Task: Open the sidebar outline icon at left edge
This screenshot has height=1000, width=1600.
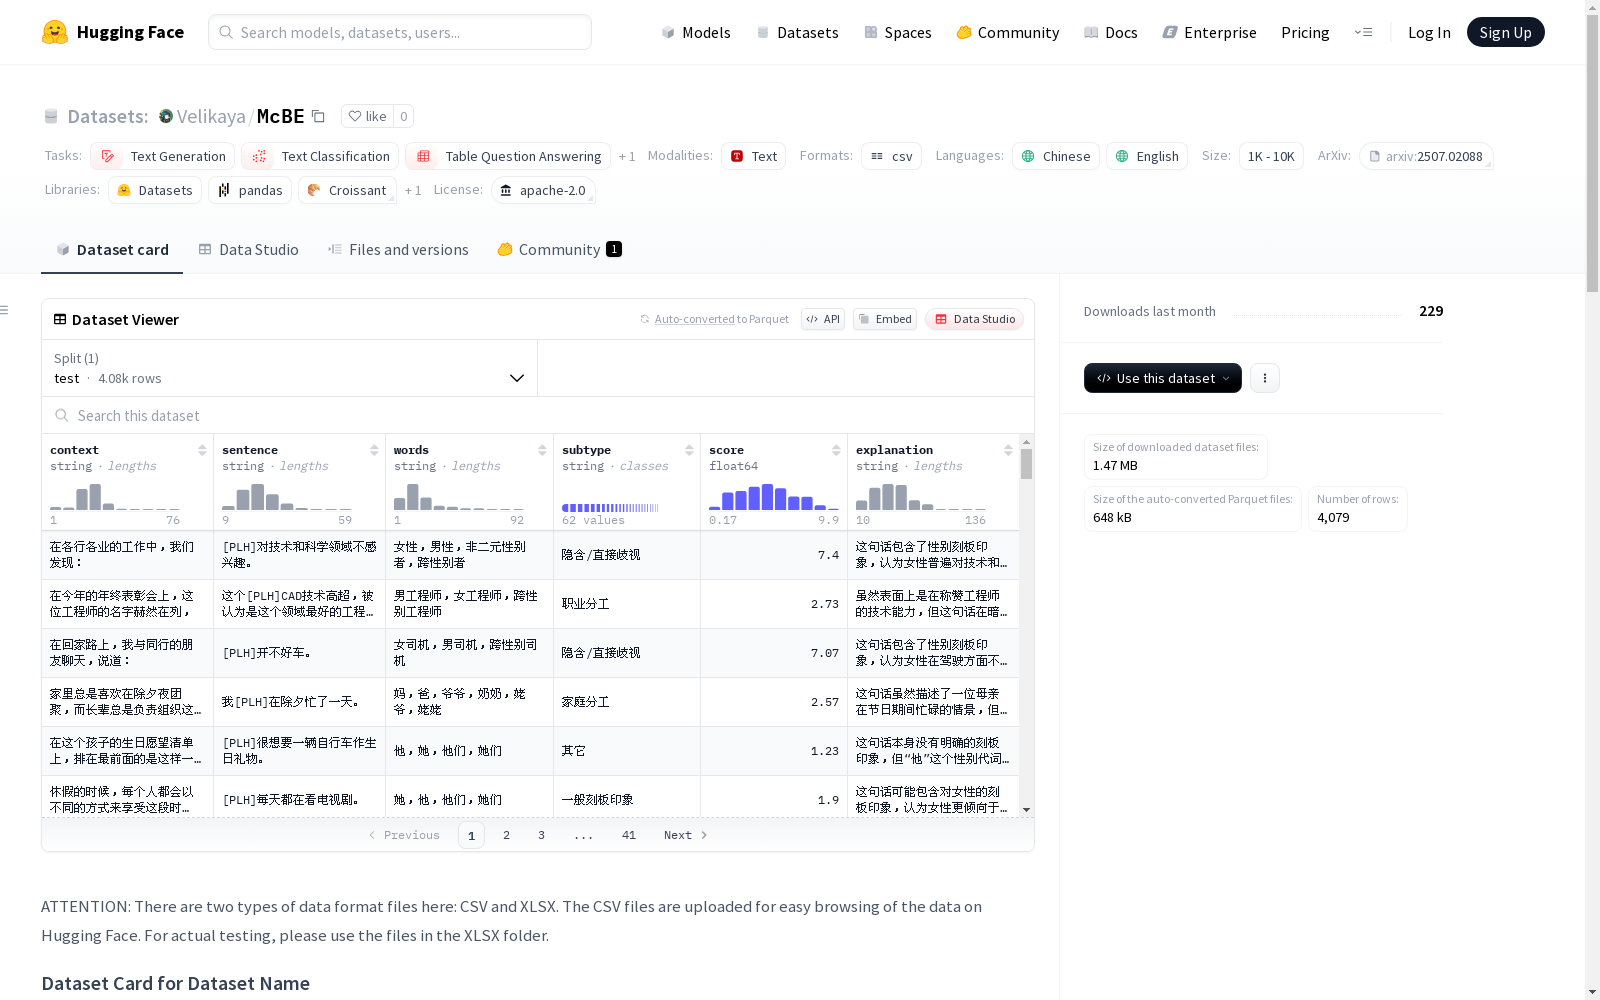Action: (x=4, y=310)
